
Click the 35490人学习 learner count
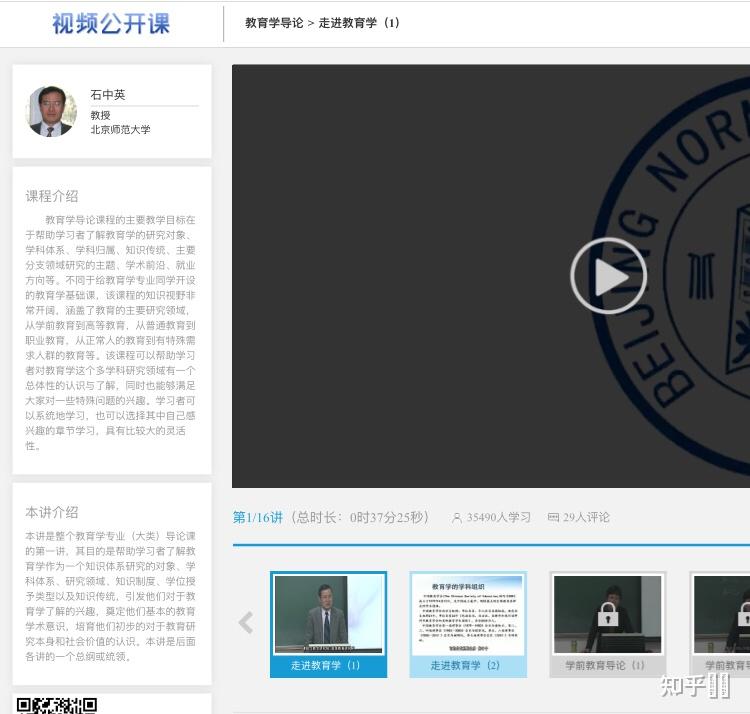pos(498,517)
